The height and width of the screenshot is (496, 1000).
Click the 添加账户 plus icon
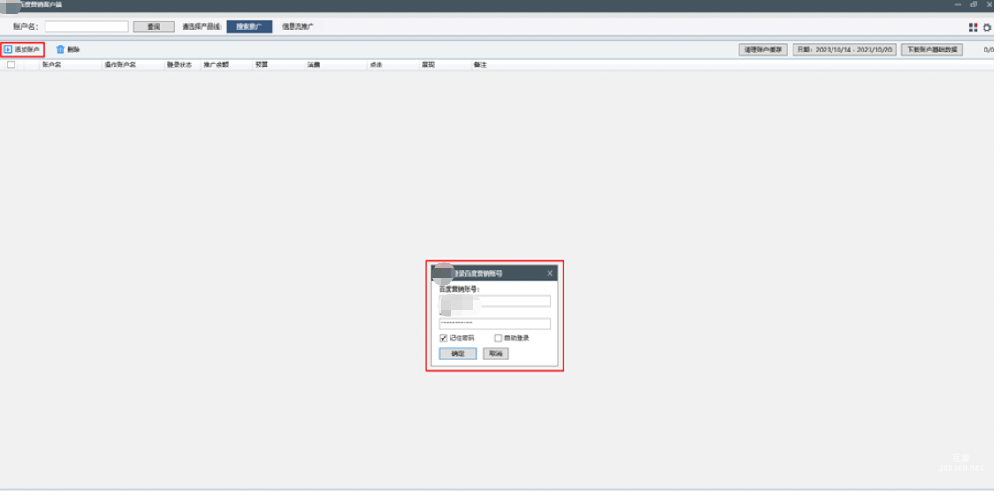pyautogui.click(x=8, y=49)
